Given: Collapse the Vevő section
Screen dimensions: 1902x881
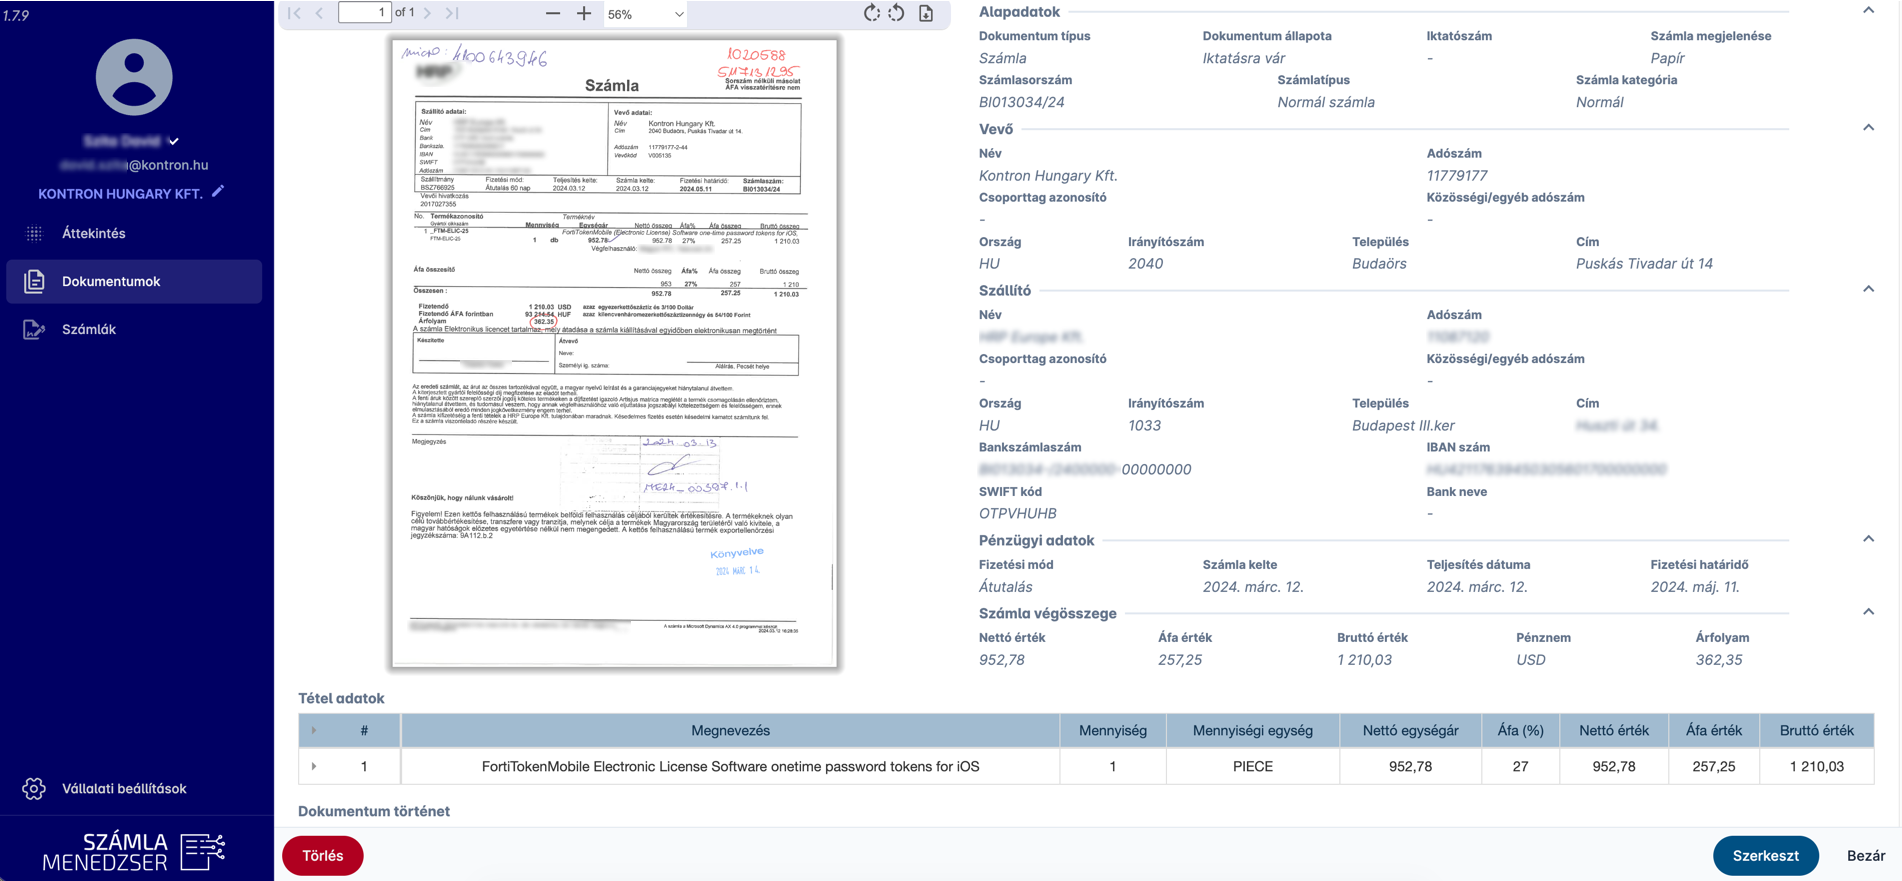Looking at the screenshot, I should 1868,128.
